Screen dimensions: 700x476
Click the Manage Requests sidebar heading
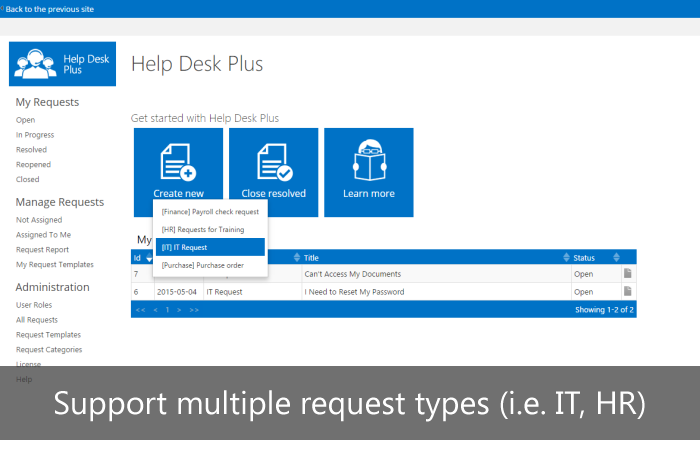[x=60, y=202]
